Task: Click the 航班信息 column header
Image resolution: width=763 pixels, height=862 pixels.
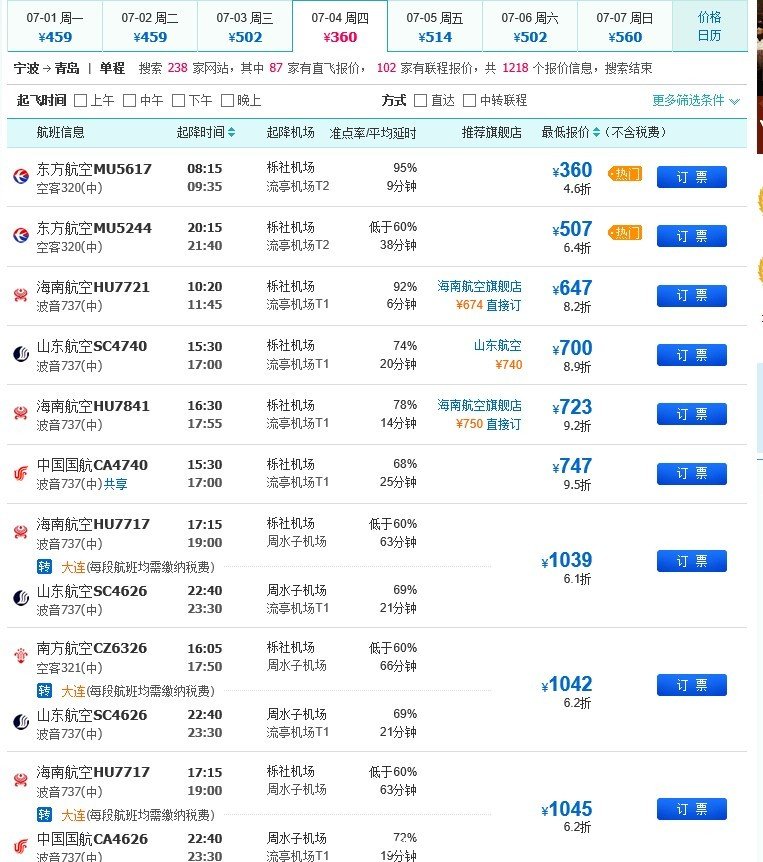Action: pos(60,132)
